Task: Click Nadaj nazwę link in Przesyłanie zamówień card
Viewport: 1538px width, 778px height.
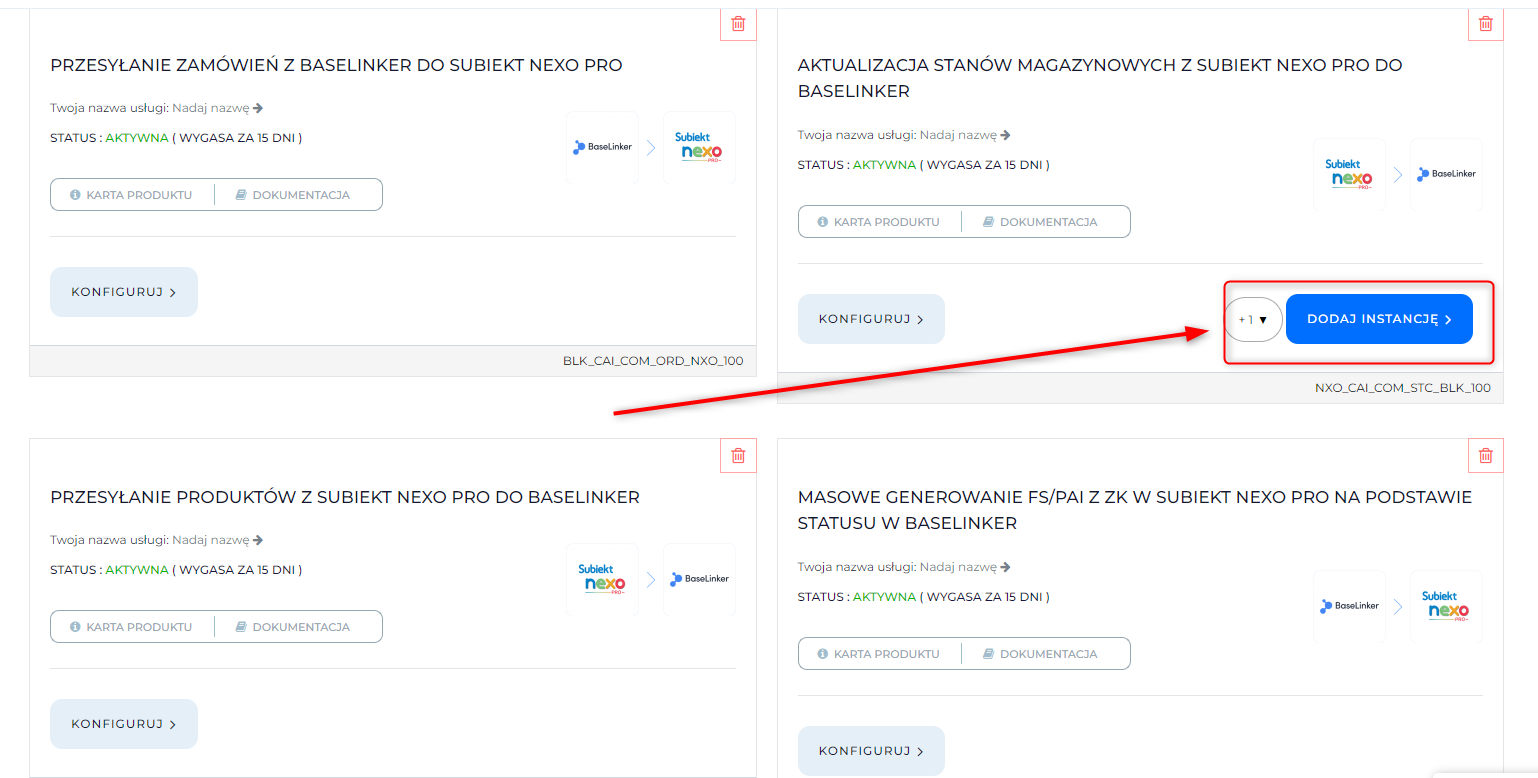Action: coord(218,108)
